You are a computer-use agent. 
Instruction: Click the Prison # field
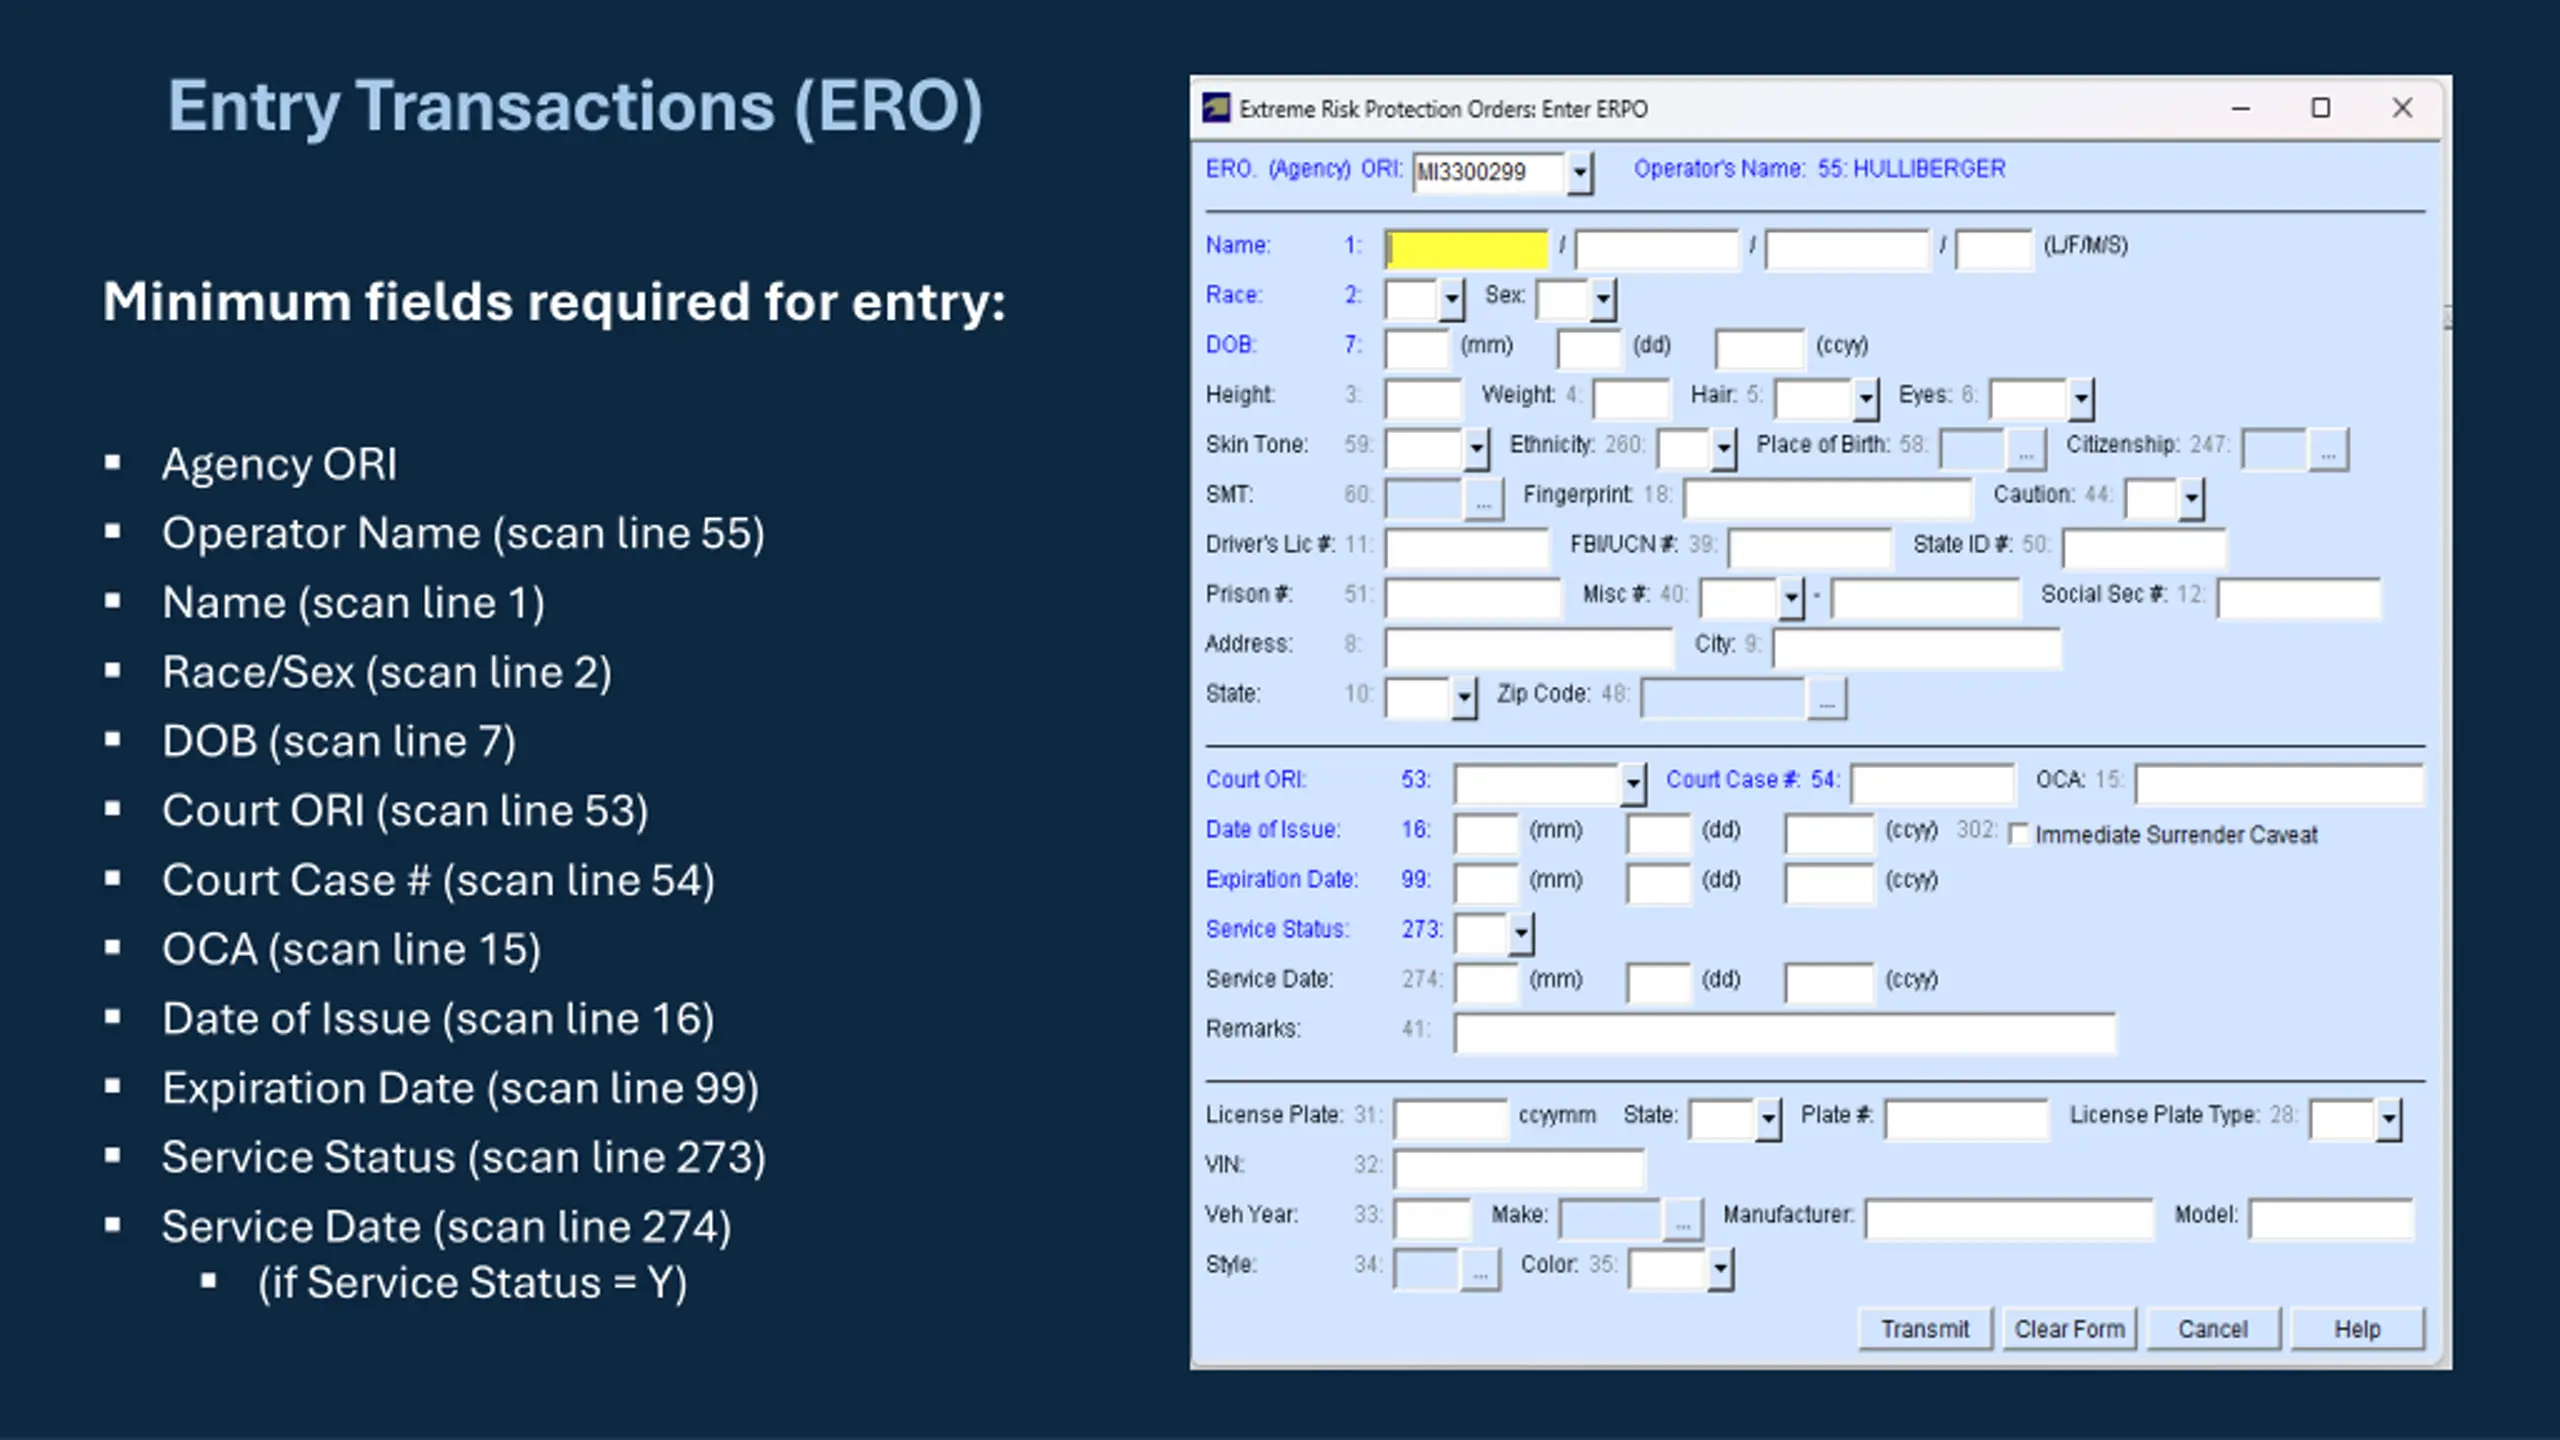pyautogui.click(x=1473, y=599)
